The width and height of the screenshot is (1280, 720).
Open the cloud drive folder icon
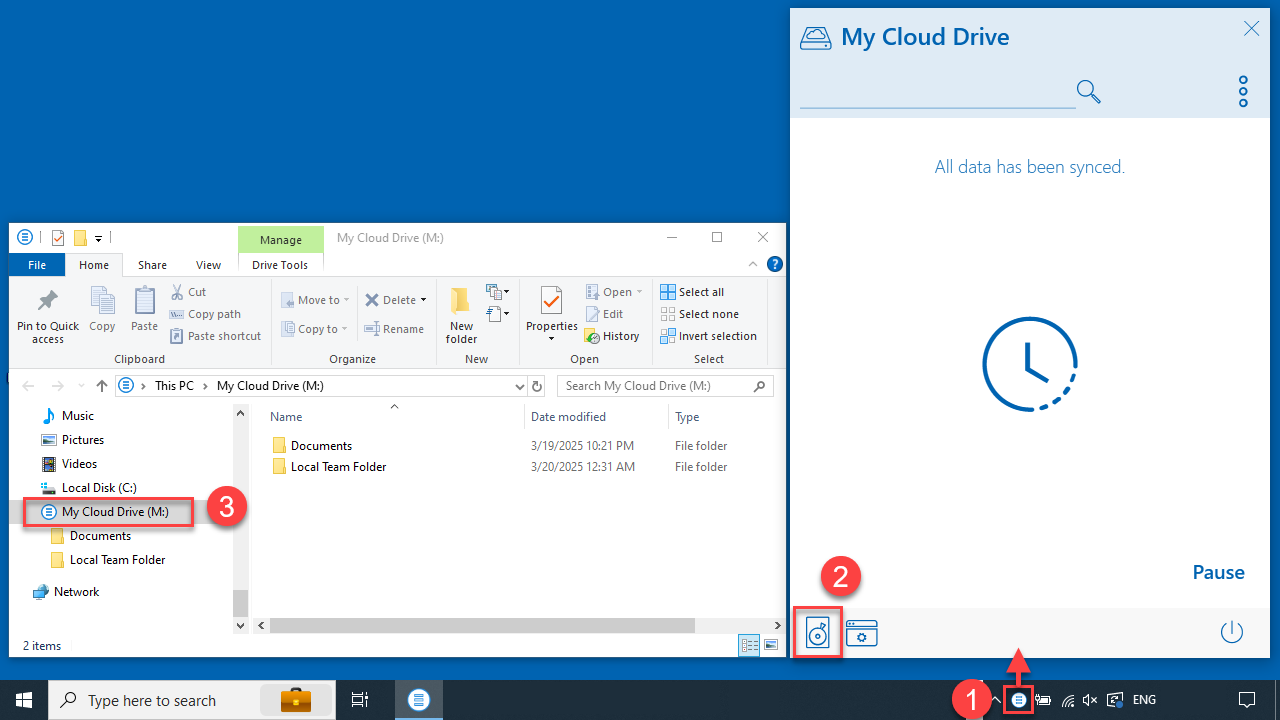pyautogui.click(x=818, y=633)
